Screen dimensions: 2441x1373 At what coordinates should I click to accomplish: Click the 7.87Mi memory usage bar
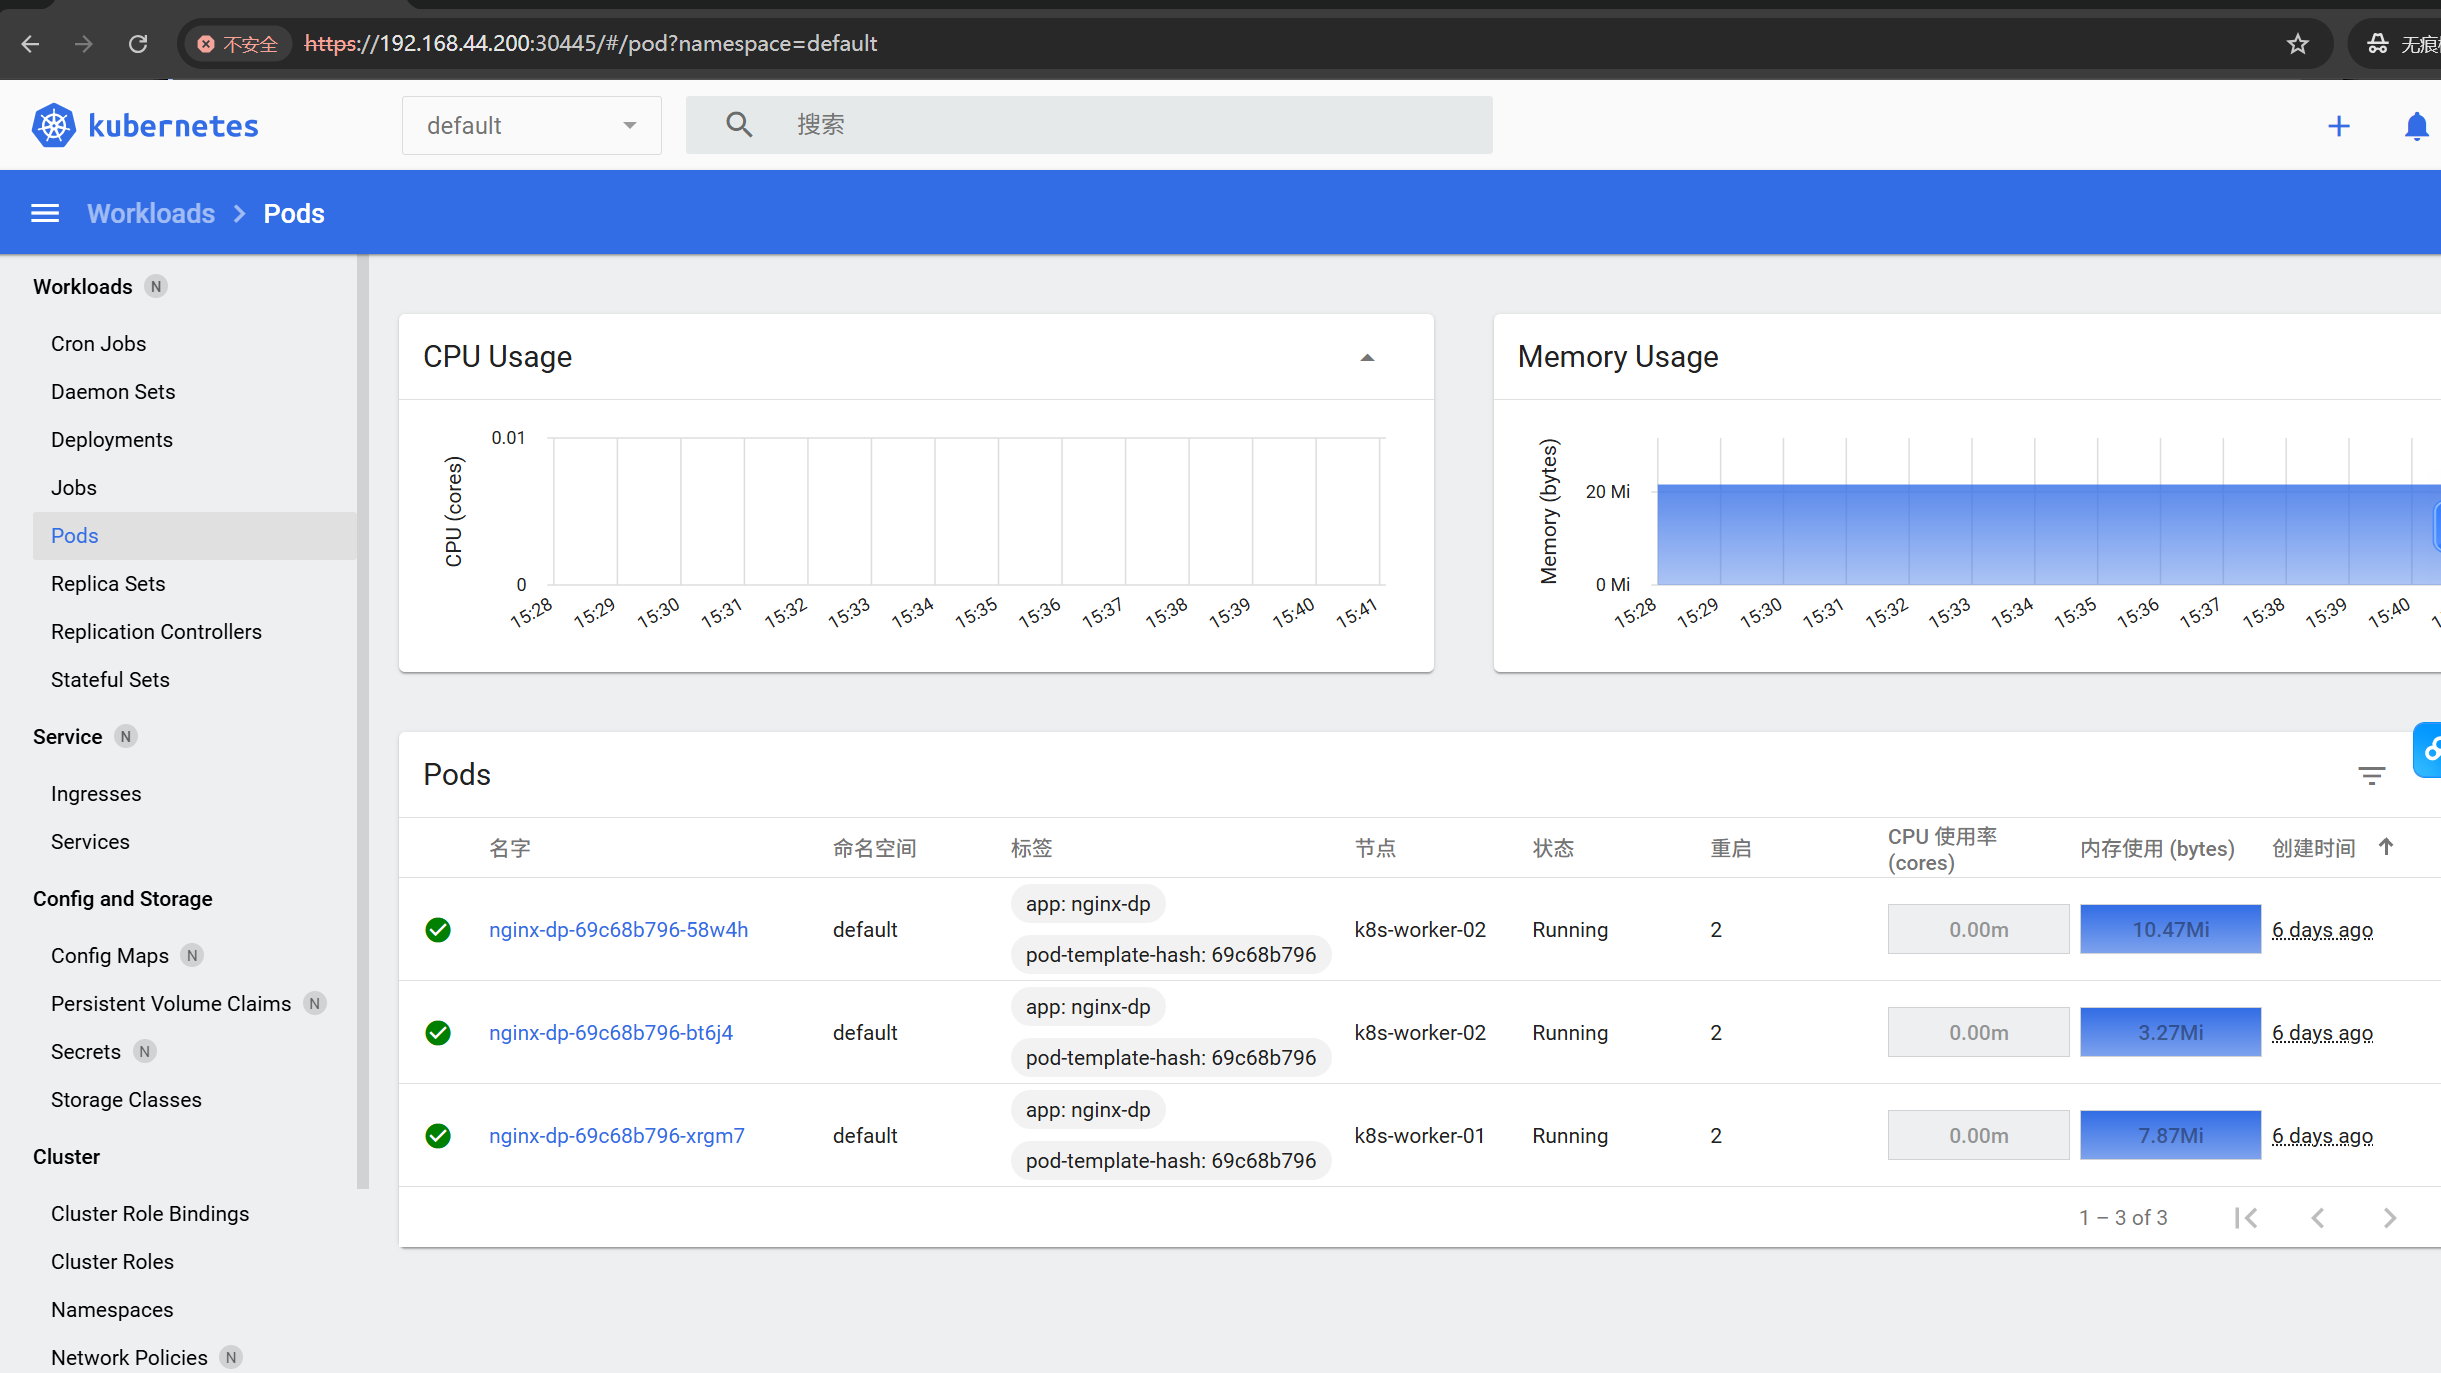tap(2170, 1135)
